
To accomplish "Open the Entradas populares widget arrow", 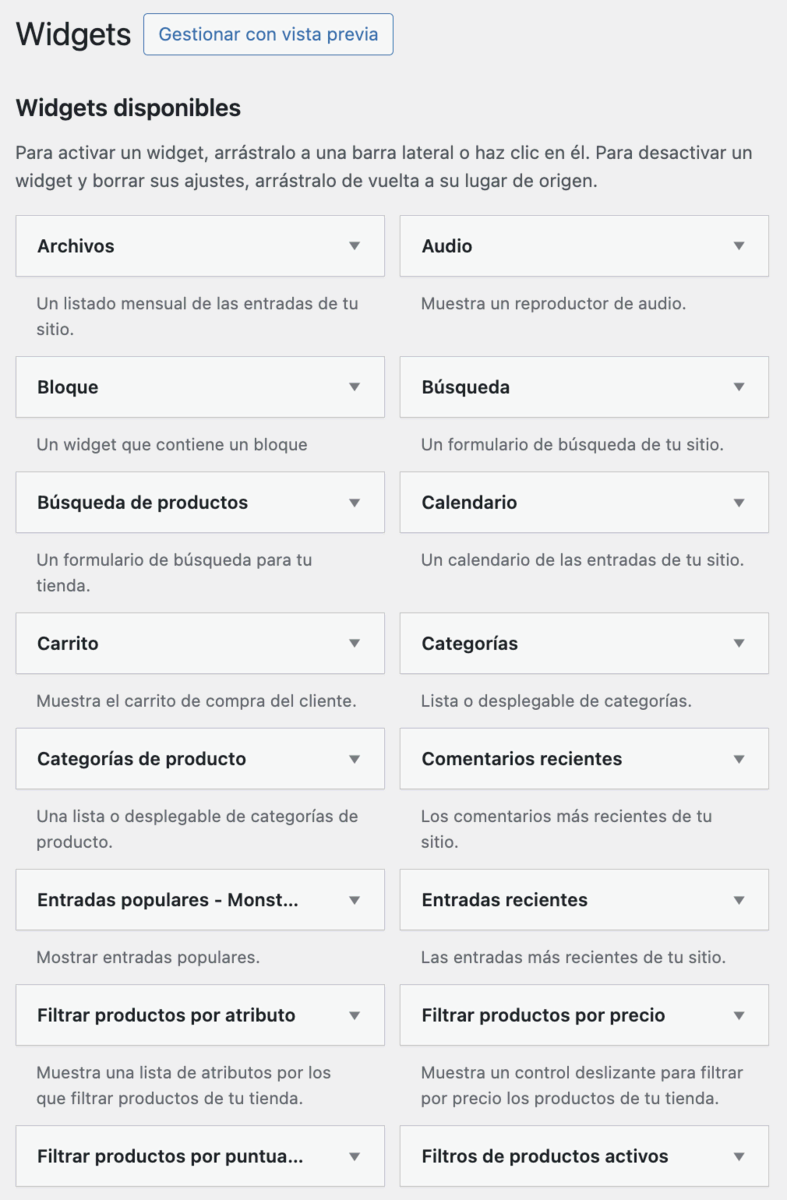I will coord(354,900).
